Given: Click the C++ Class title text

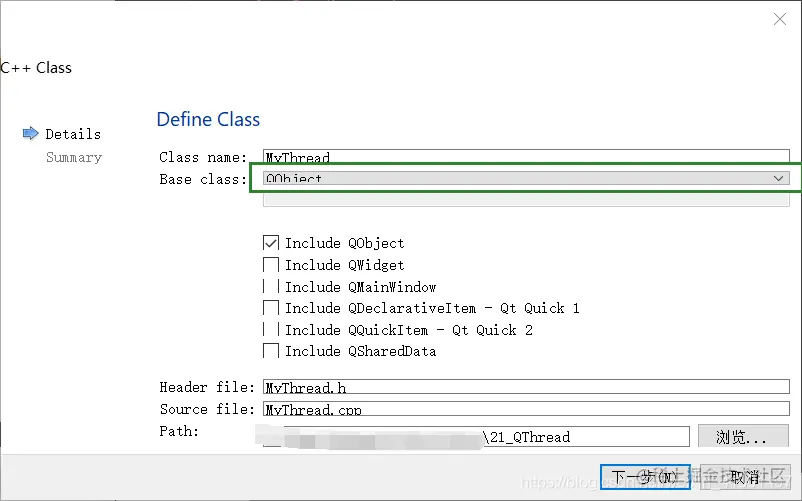Looking at the screenshot, I should pyautogui.click(x=36, y=67).
